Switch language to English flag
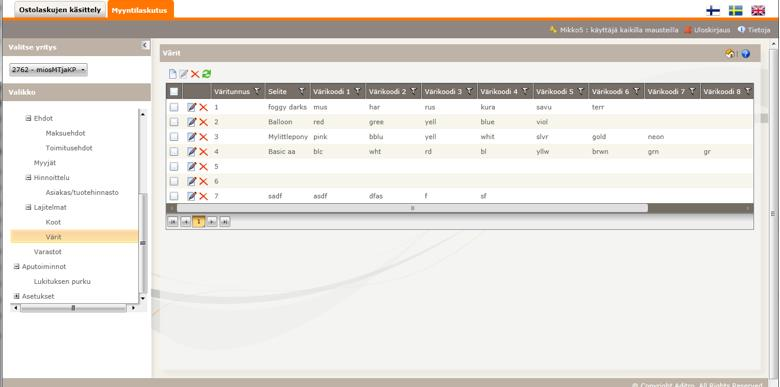Screen dimensions: 780x387 (758, 10)
